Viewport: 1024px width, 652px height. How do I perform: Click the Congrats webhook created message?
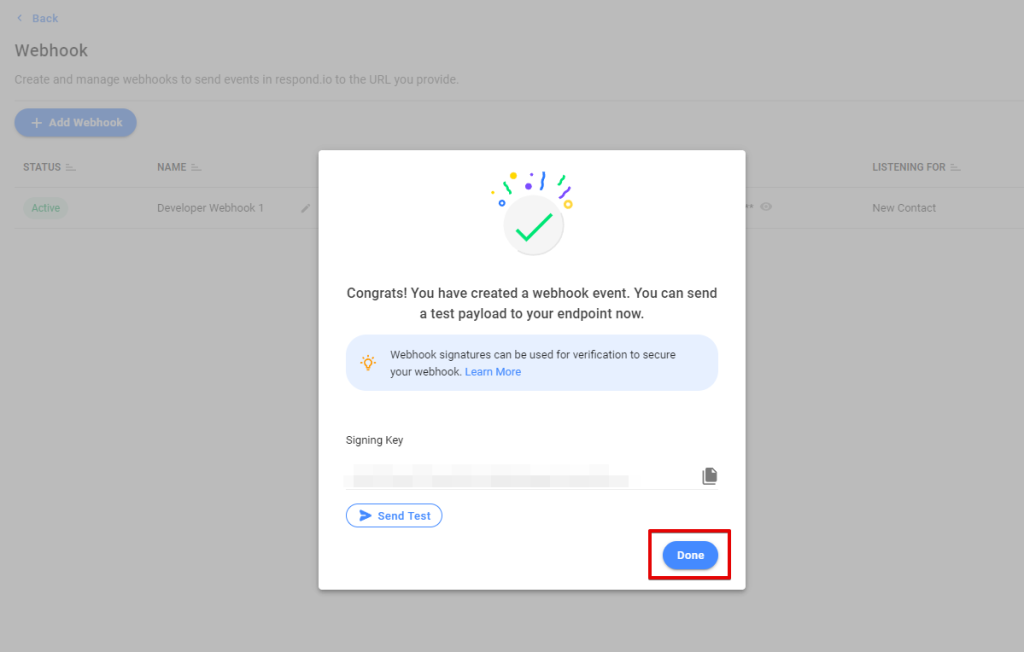(531, 303)
